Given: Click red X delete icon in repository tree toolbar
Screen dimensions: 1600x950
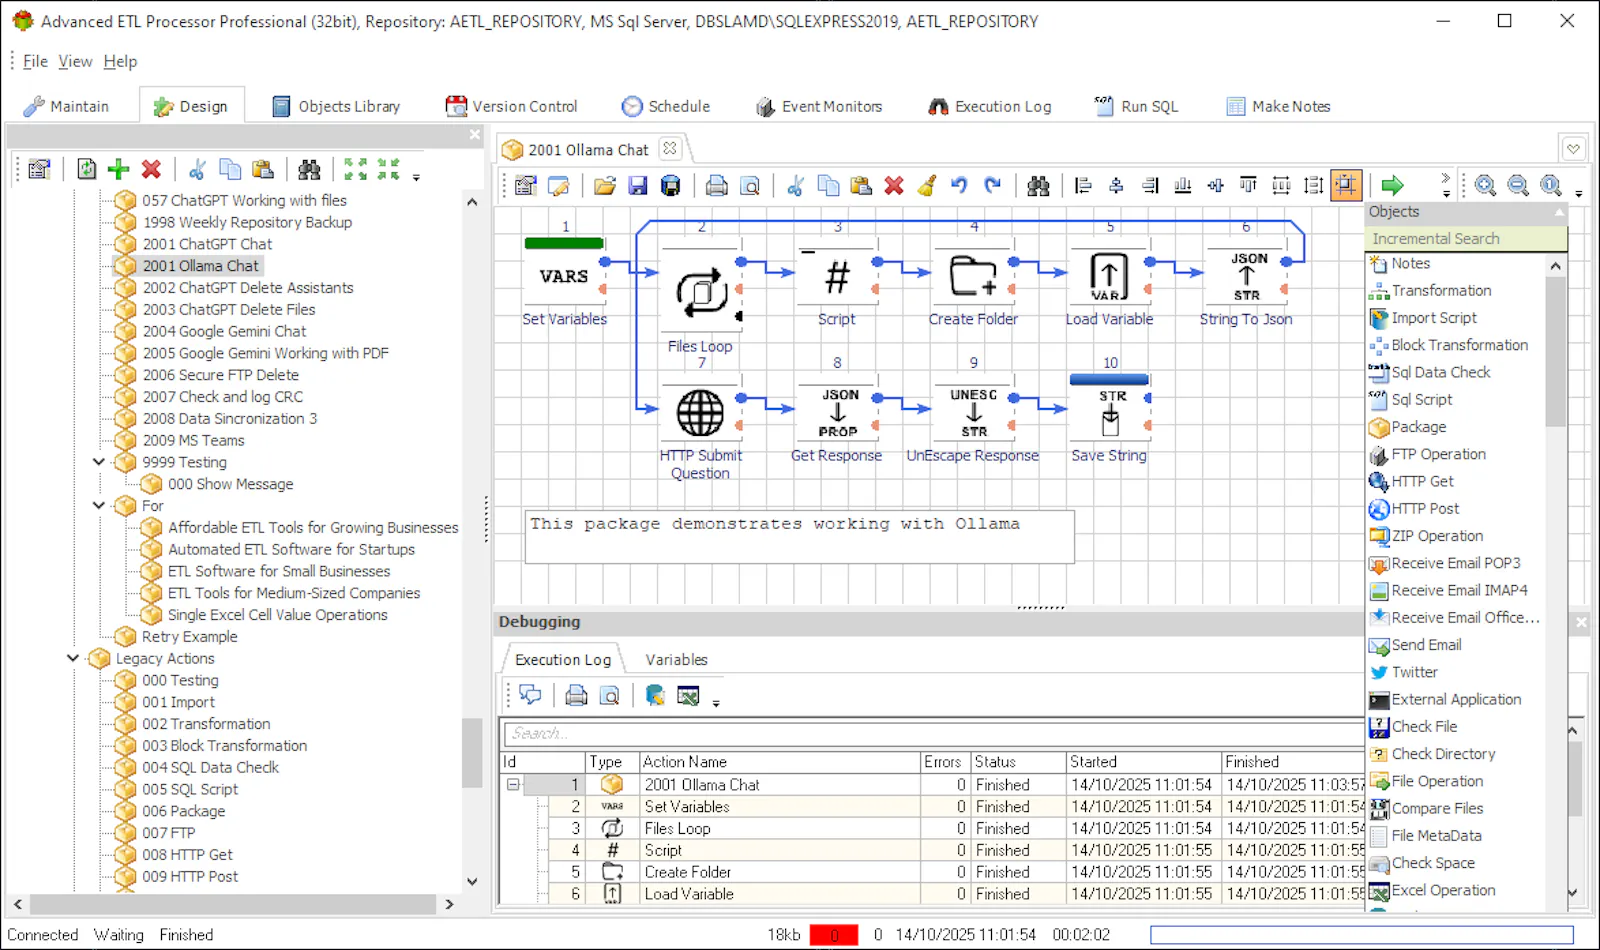Looking at the screenshot, I should tap(151, 169).
